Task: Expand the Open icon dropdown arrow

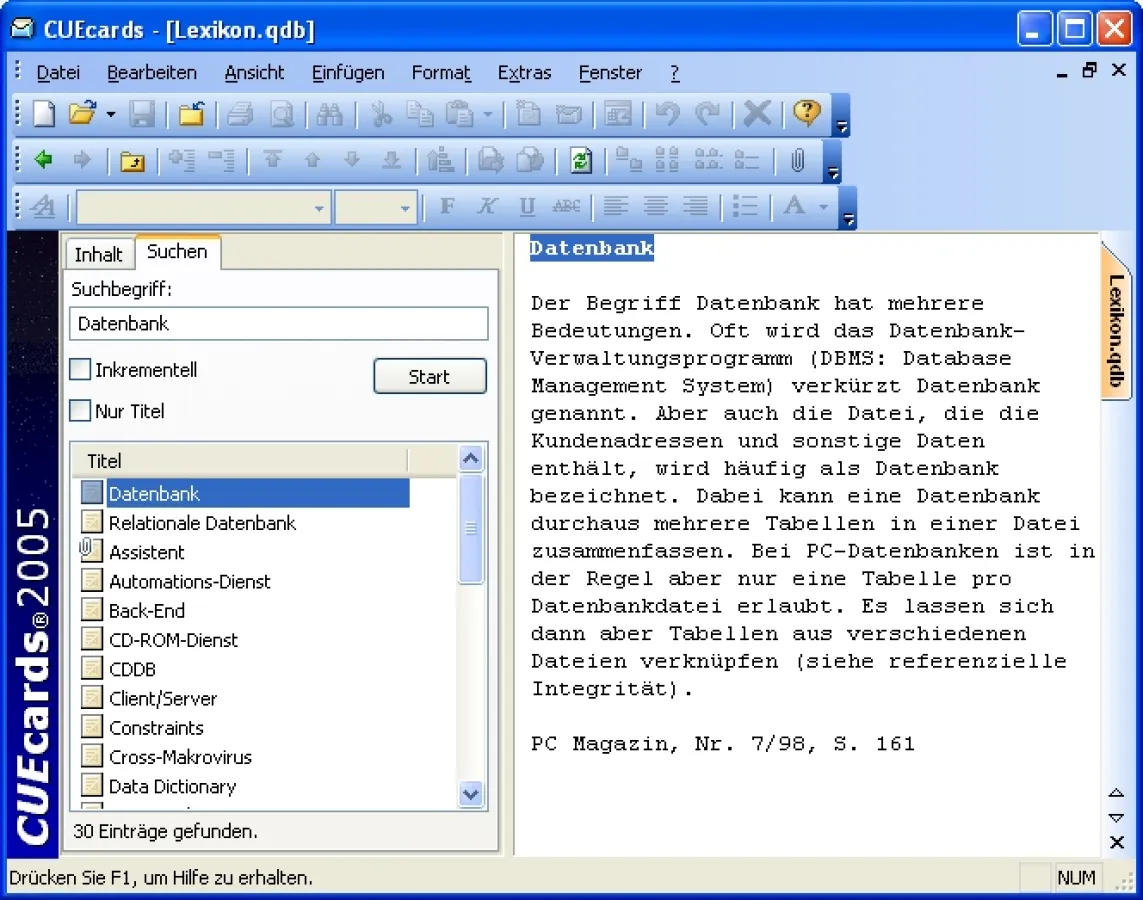Action: pyautogui.click(x=111, y=115)
